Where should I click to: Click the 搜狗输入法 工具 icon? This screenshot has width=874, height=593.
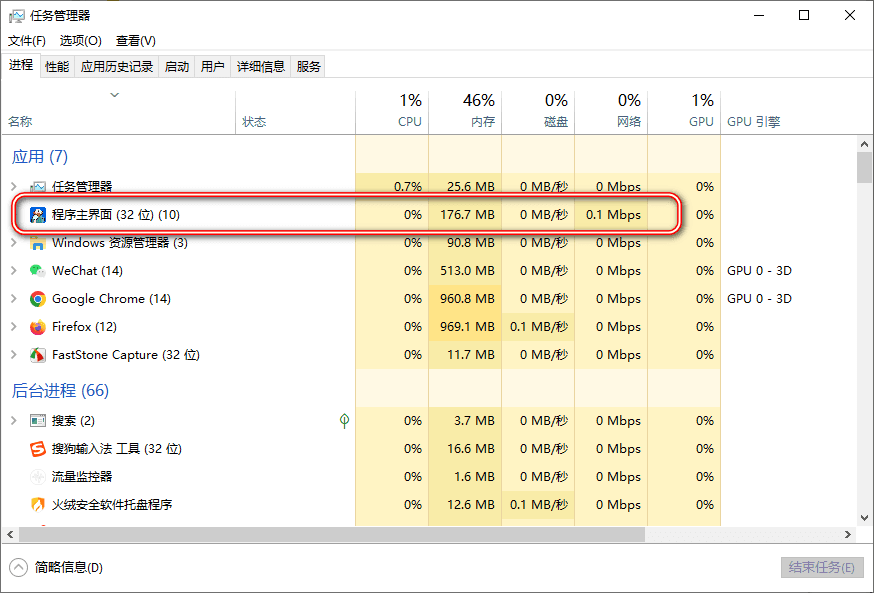[x=37, y=449]
